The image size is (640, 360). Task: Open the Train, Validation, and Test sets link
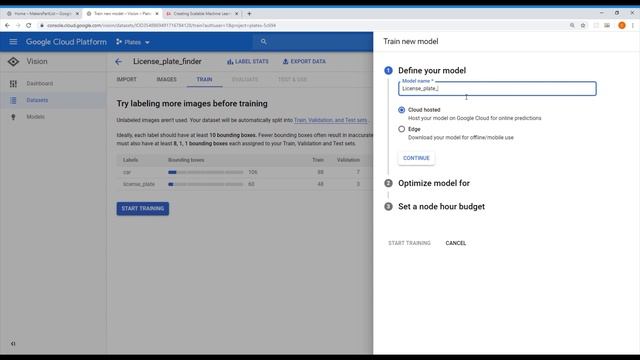pos(330,120)
